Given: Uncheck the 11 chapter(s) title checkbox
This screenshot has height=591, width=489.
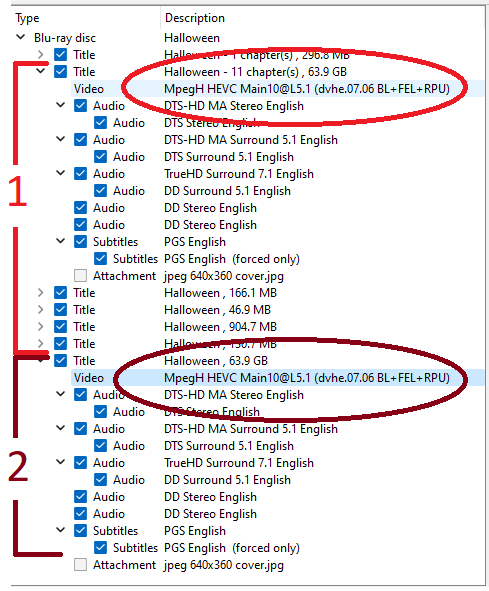Looking at the screenshot, I should (60, 71).
